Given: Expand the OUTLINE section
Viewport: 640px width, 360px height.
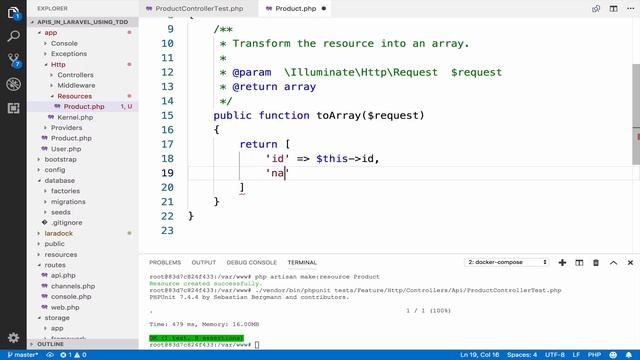Looking at the screenshot, I should [x=82, y=344].
